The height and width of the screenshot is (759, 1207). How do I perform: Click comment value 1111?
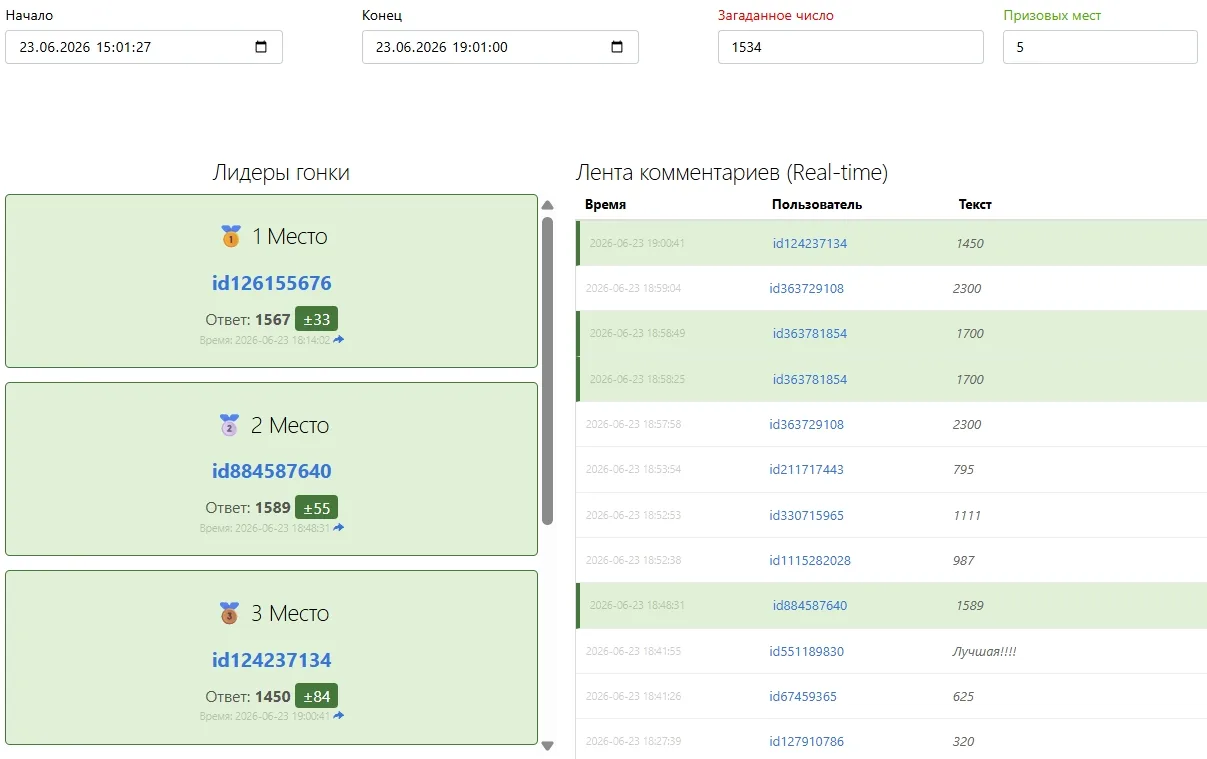[x=967, y=516]
